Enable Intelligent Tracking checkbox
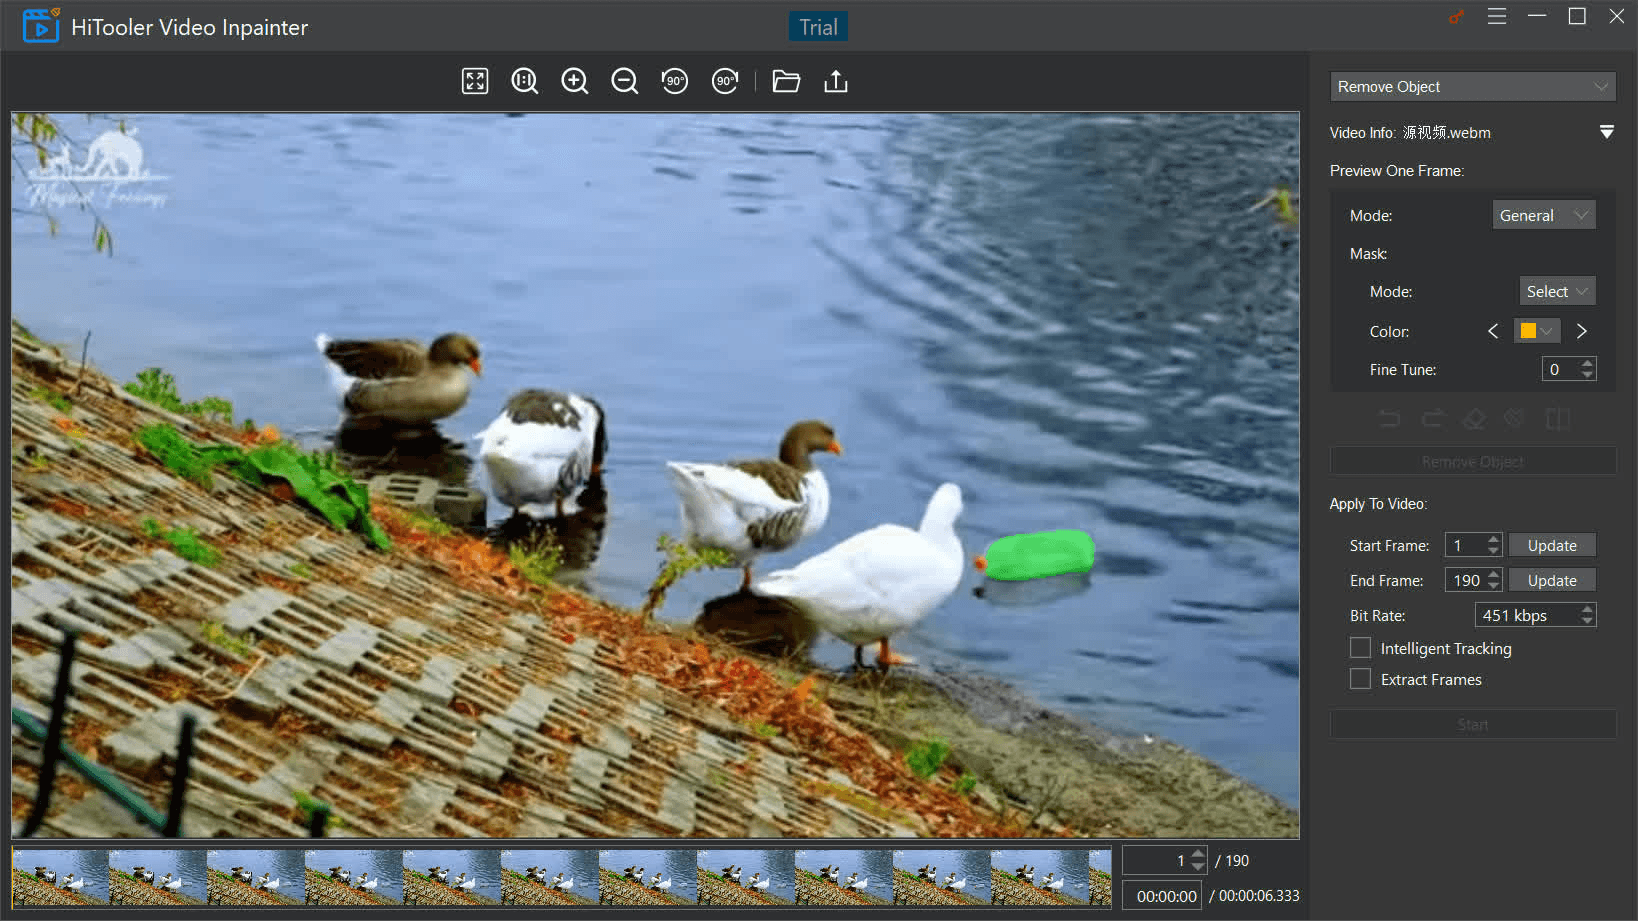Viewport: 1638px width, 921px height. click(x=1360, y=648)
